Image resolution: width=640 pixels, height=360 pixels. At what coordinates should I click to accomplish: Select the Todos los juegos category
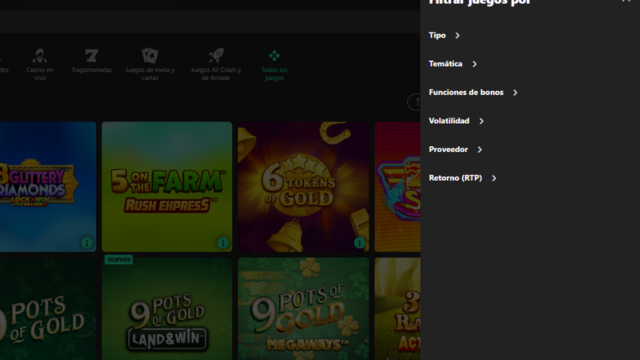(274, 64)
